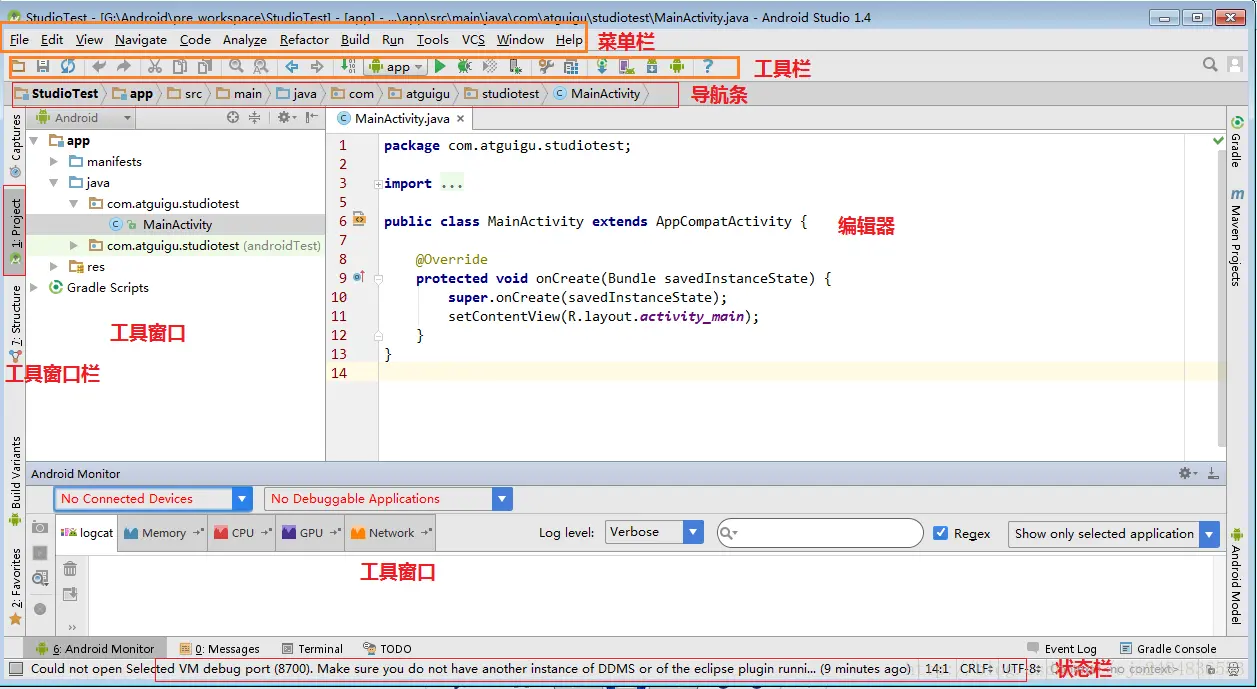Click the logcat search input field

(820, 533)
